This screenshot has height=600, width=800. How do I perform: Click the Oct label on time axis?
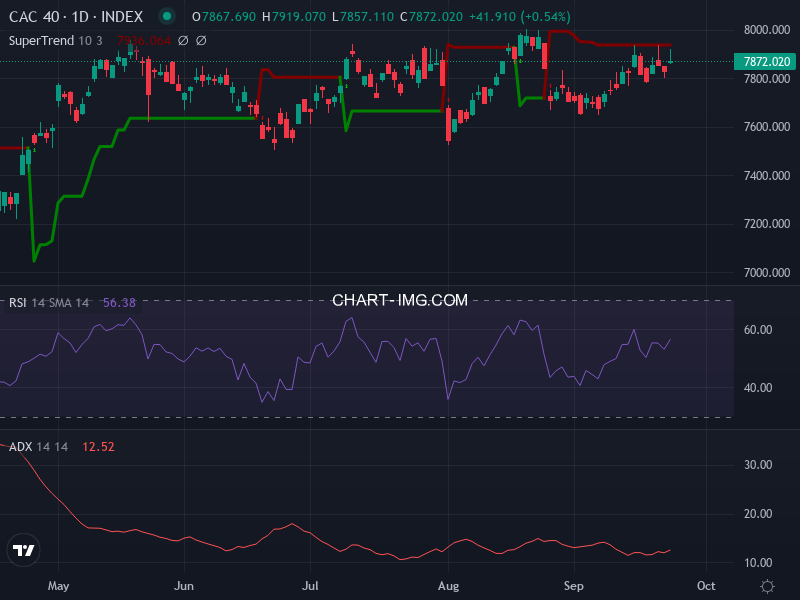point(706,586)
